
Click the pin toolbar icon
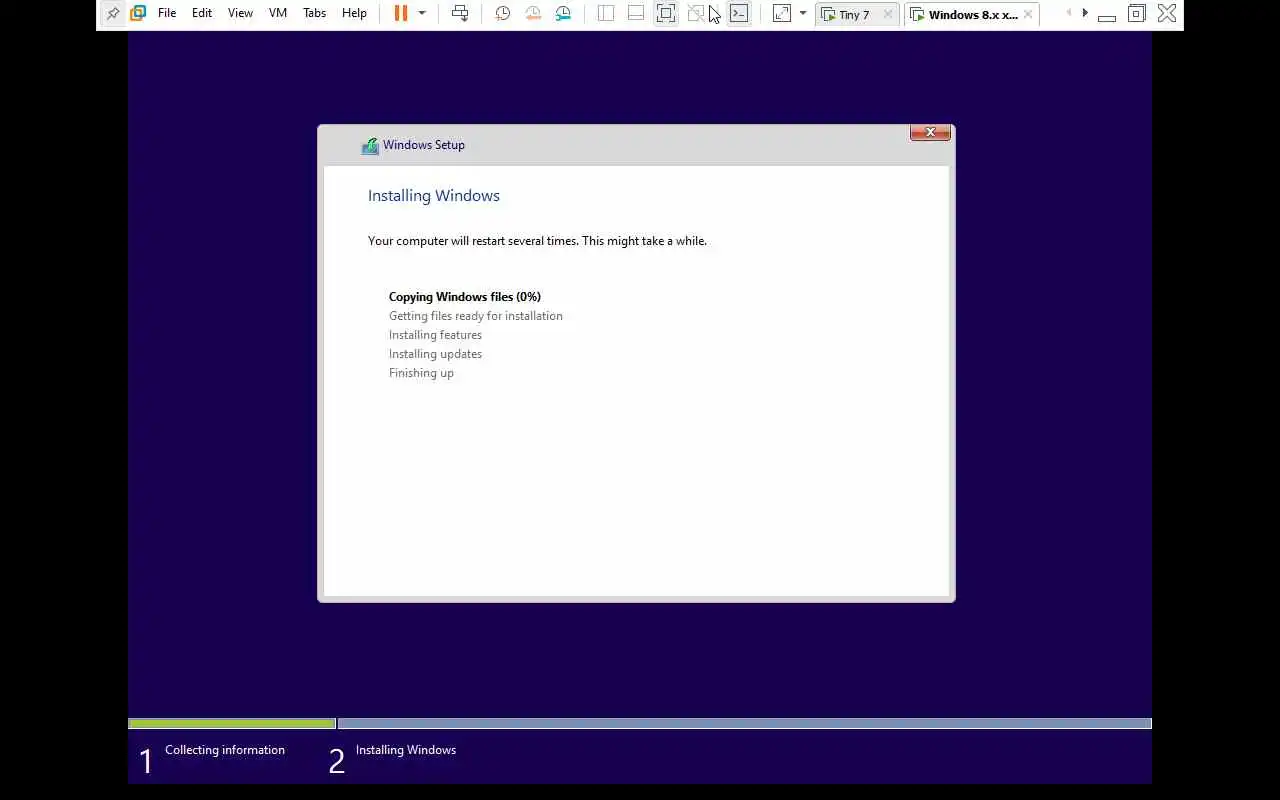pos(112,14)
